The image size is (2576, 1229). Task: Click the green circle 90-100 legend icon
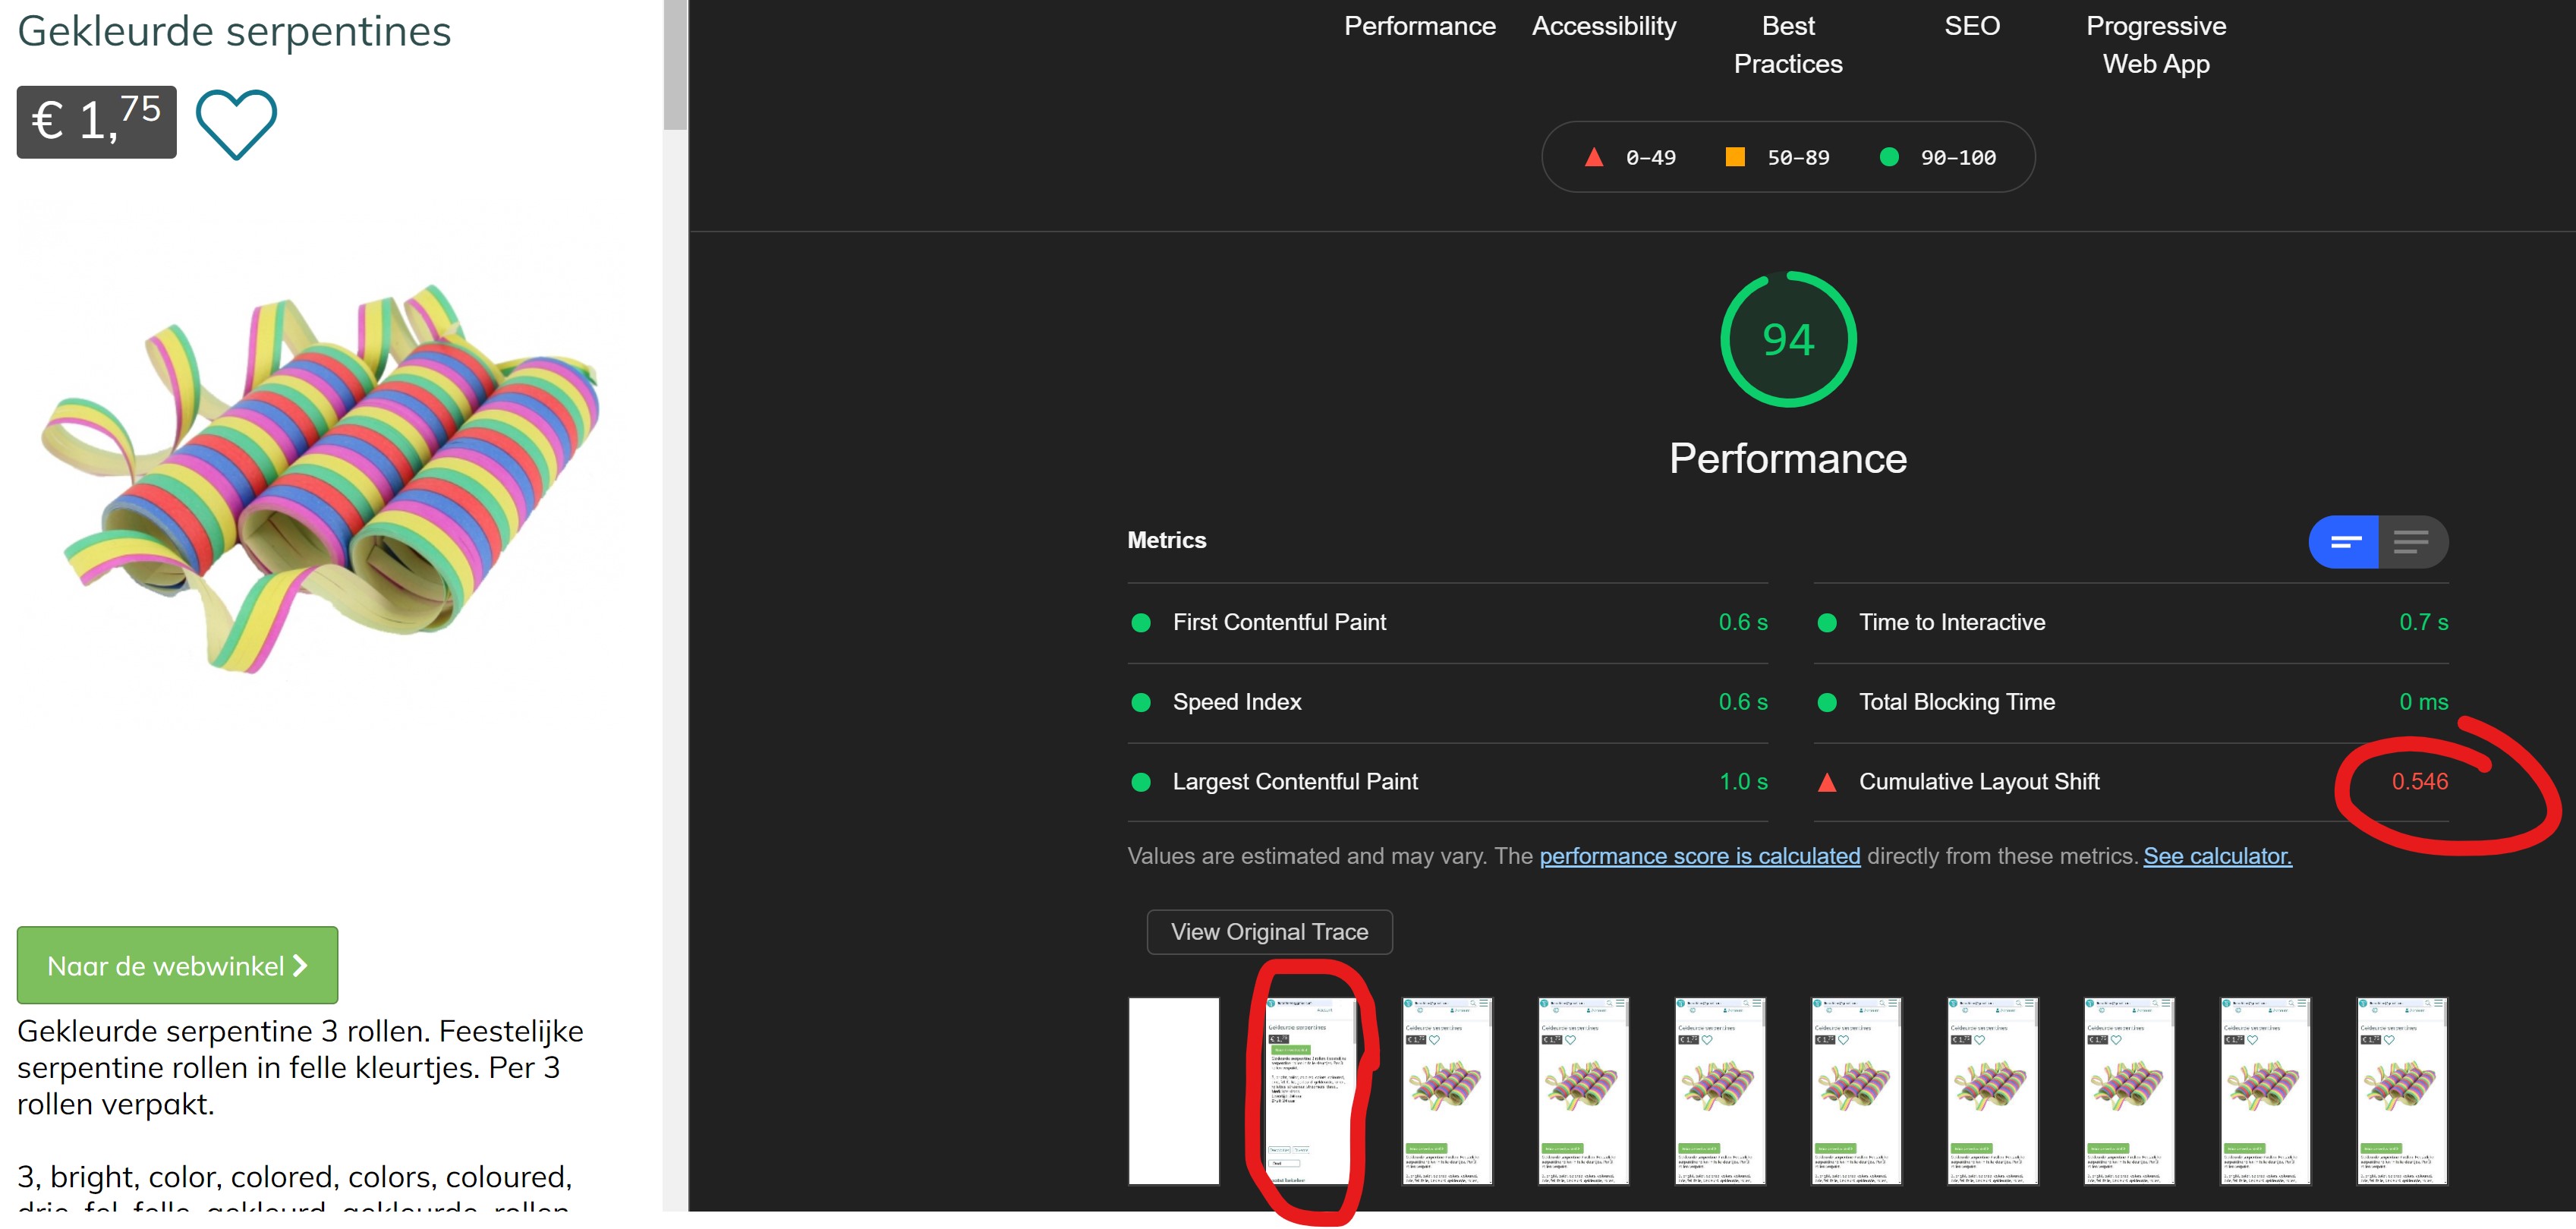click(x=1889, y=157)
